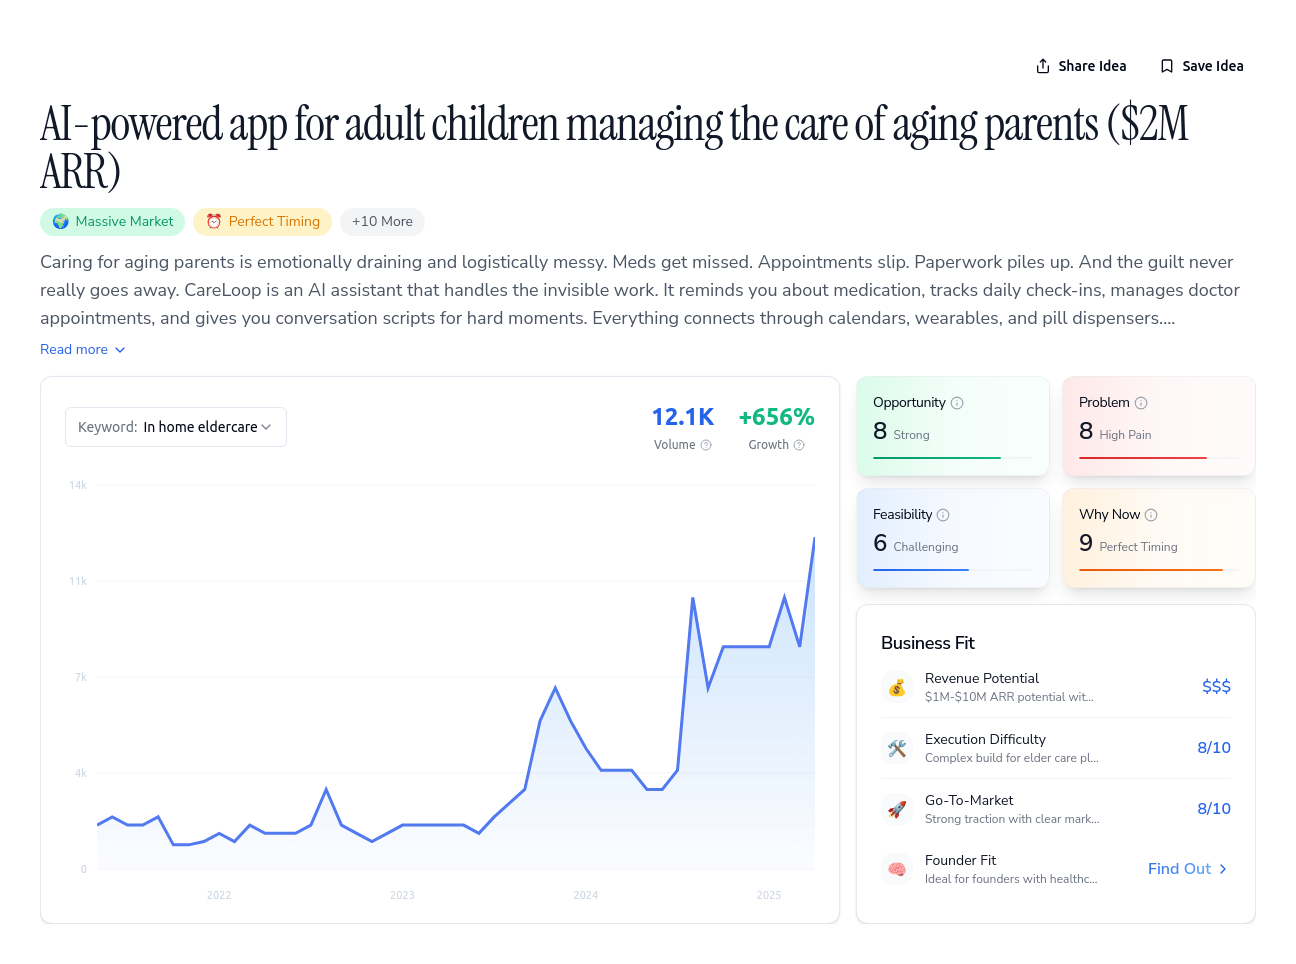
Task: Click the Go-To-Market rocket icon
Action: [x=897, y=809]
